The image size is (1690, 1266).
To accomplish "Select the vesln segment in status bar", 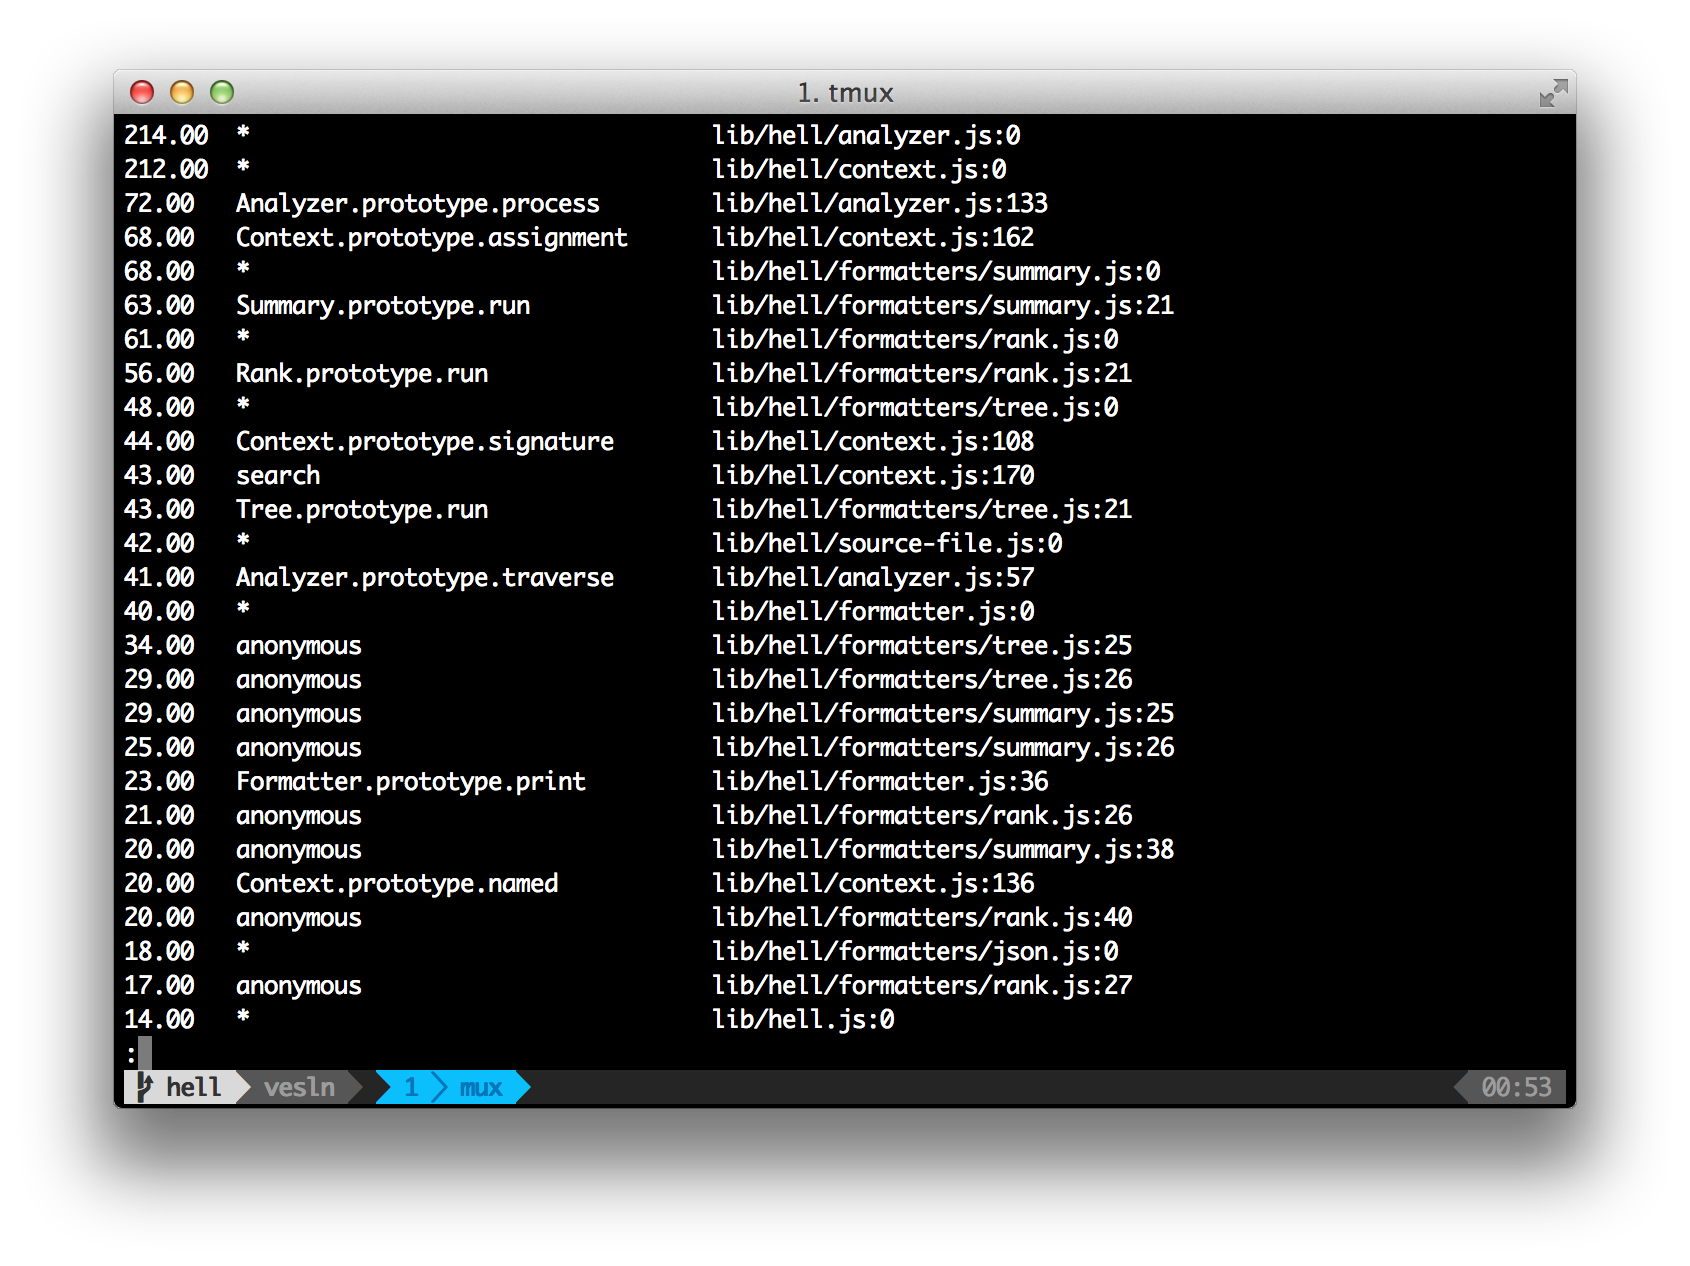I will click(300, 1087).
